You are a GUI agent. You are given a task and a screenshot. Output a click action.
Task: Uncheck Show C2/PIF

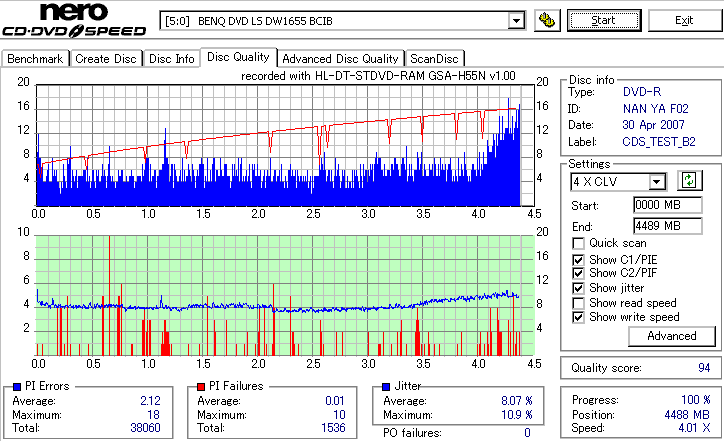[578, 273]
